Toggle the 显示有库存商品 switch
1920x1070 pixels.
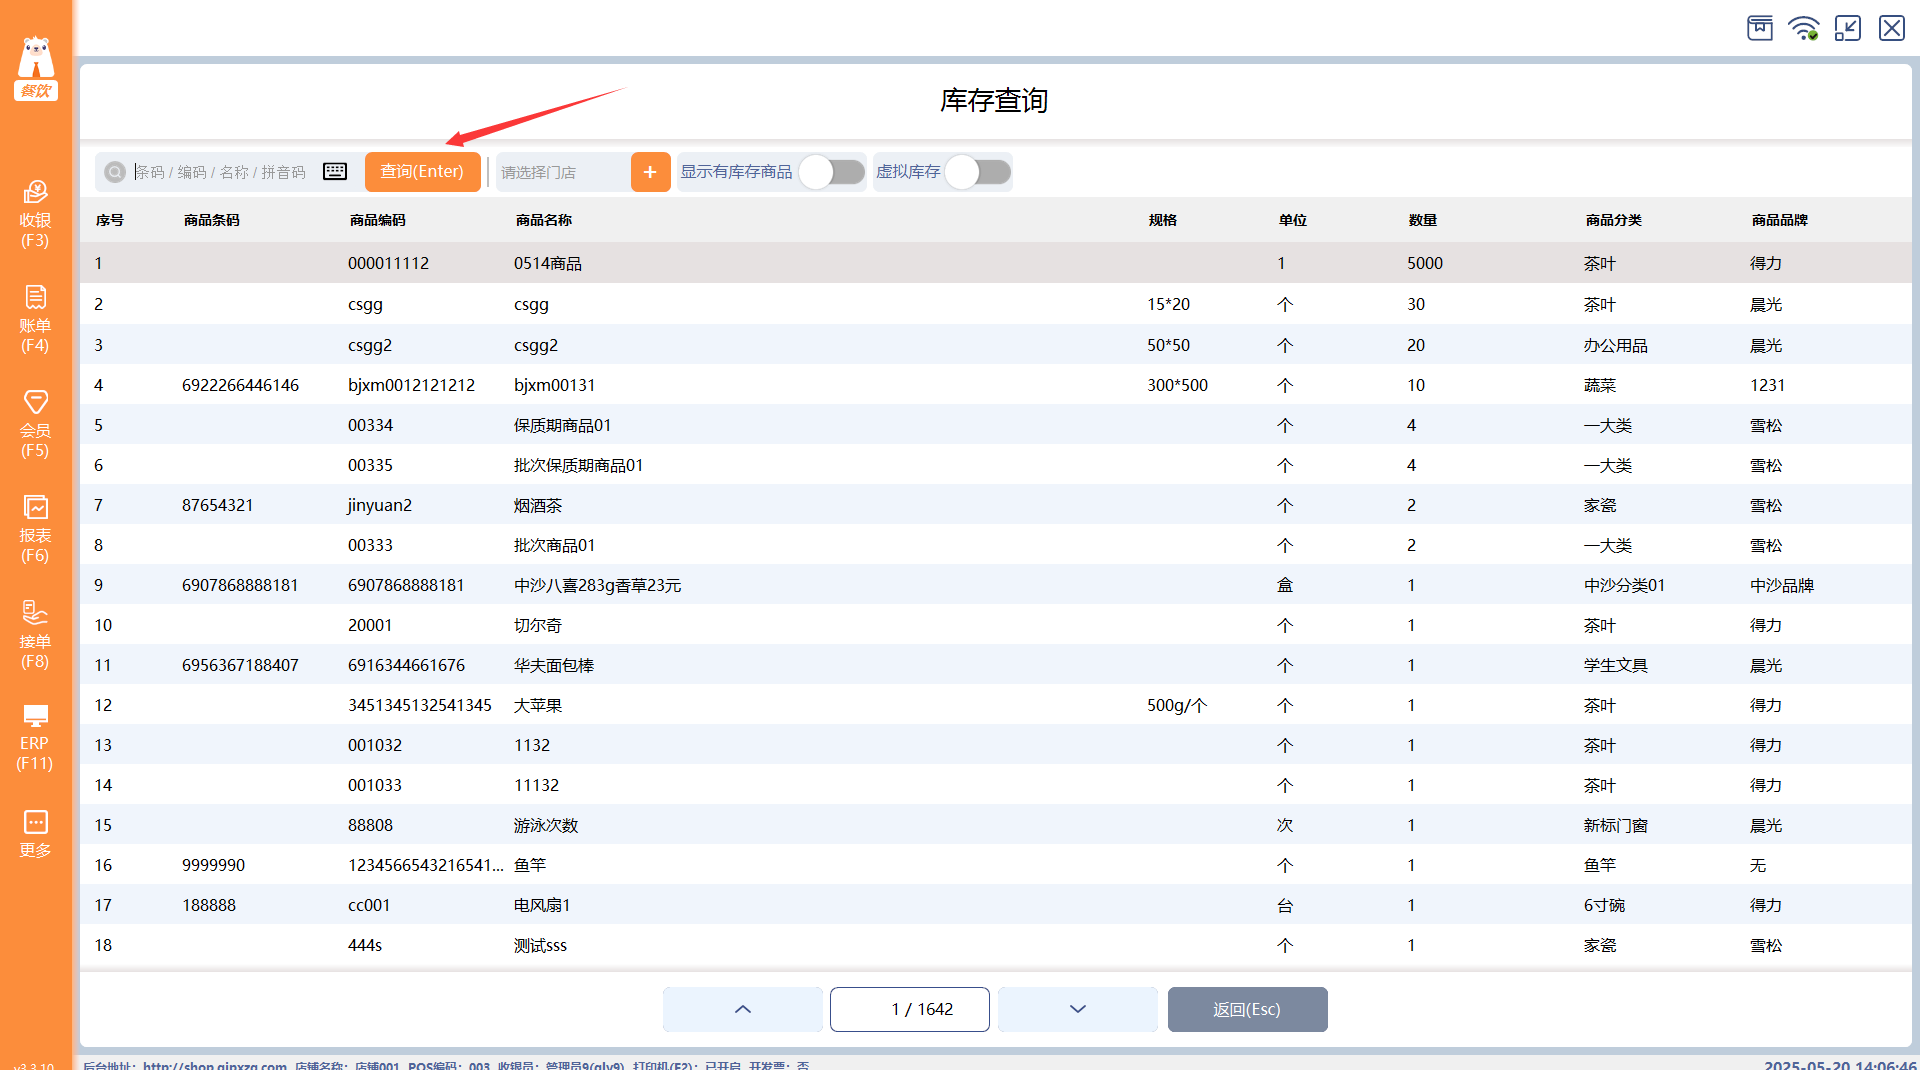pyautogui.click(x=832, y=172)
